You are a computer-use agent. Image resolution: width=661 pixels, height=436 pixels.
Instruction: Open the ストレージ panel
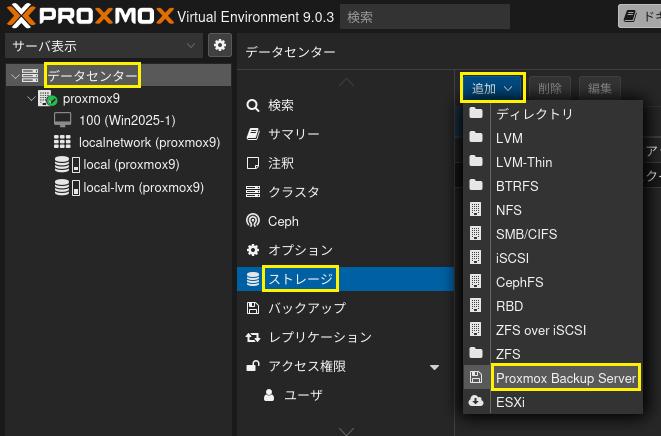tap(346, 279)
